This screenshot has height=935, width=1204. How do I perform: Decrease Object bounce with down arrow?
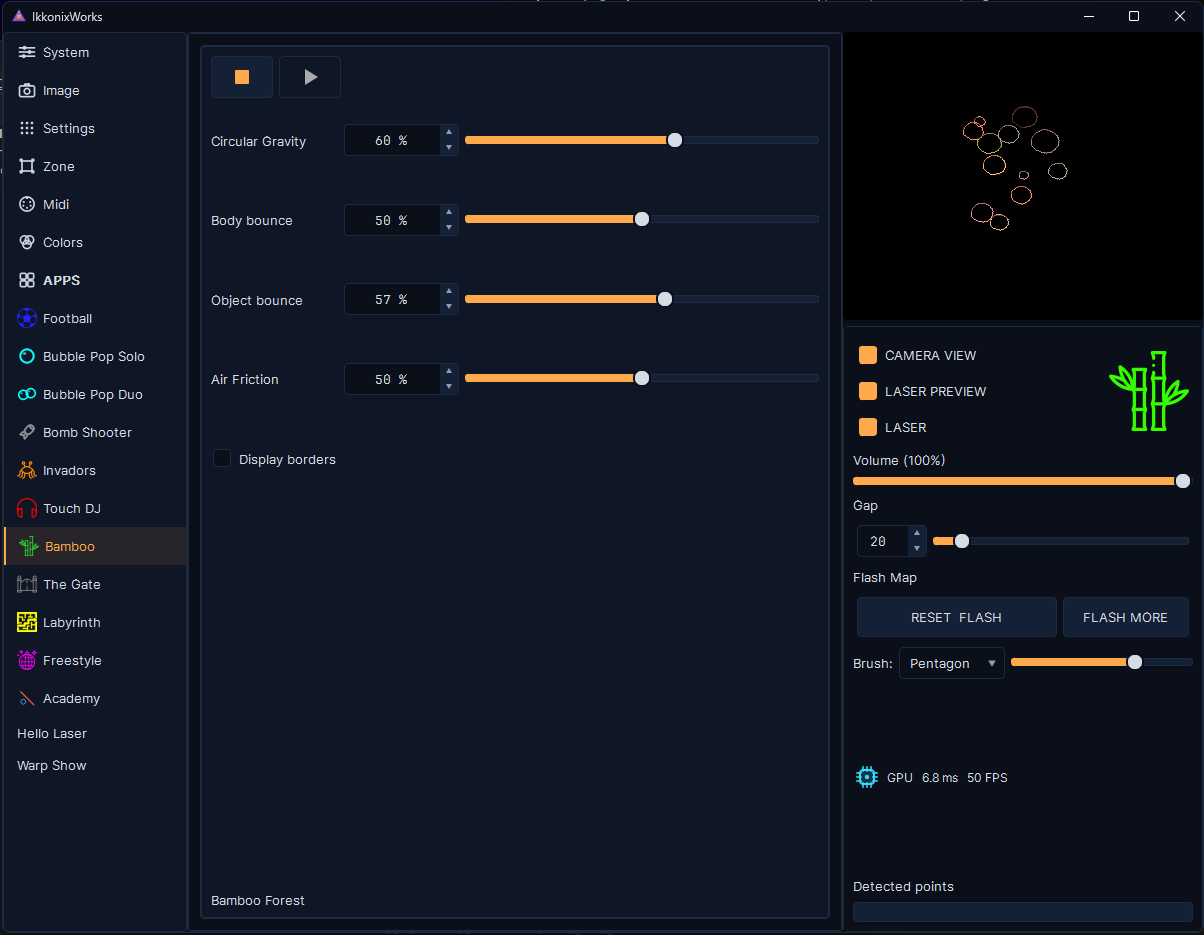449,307
